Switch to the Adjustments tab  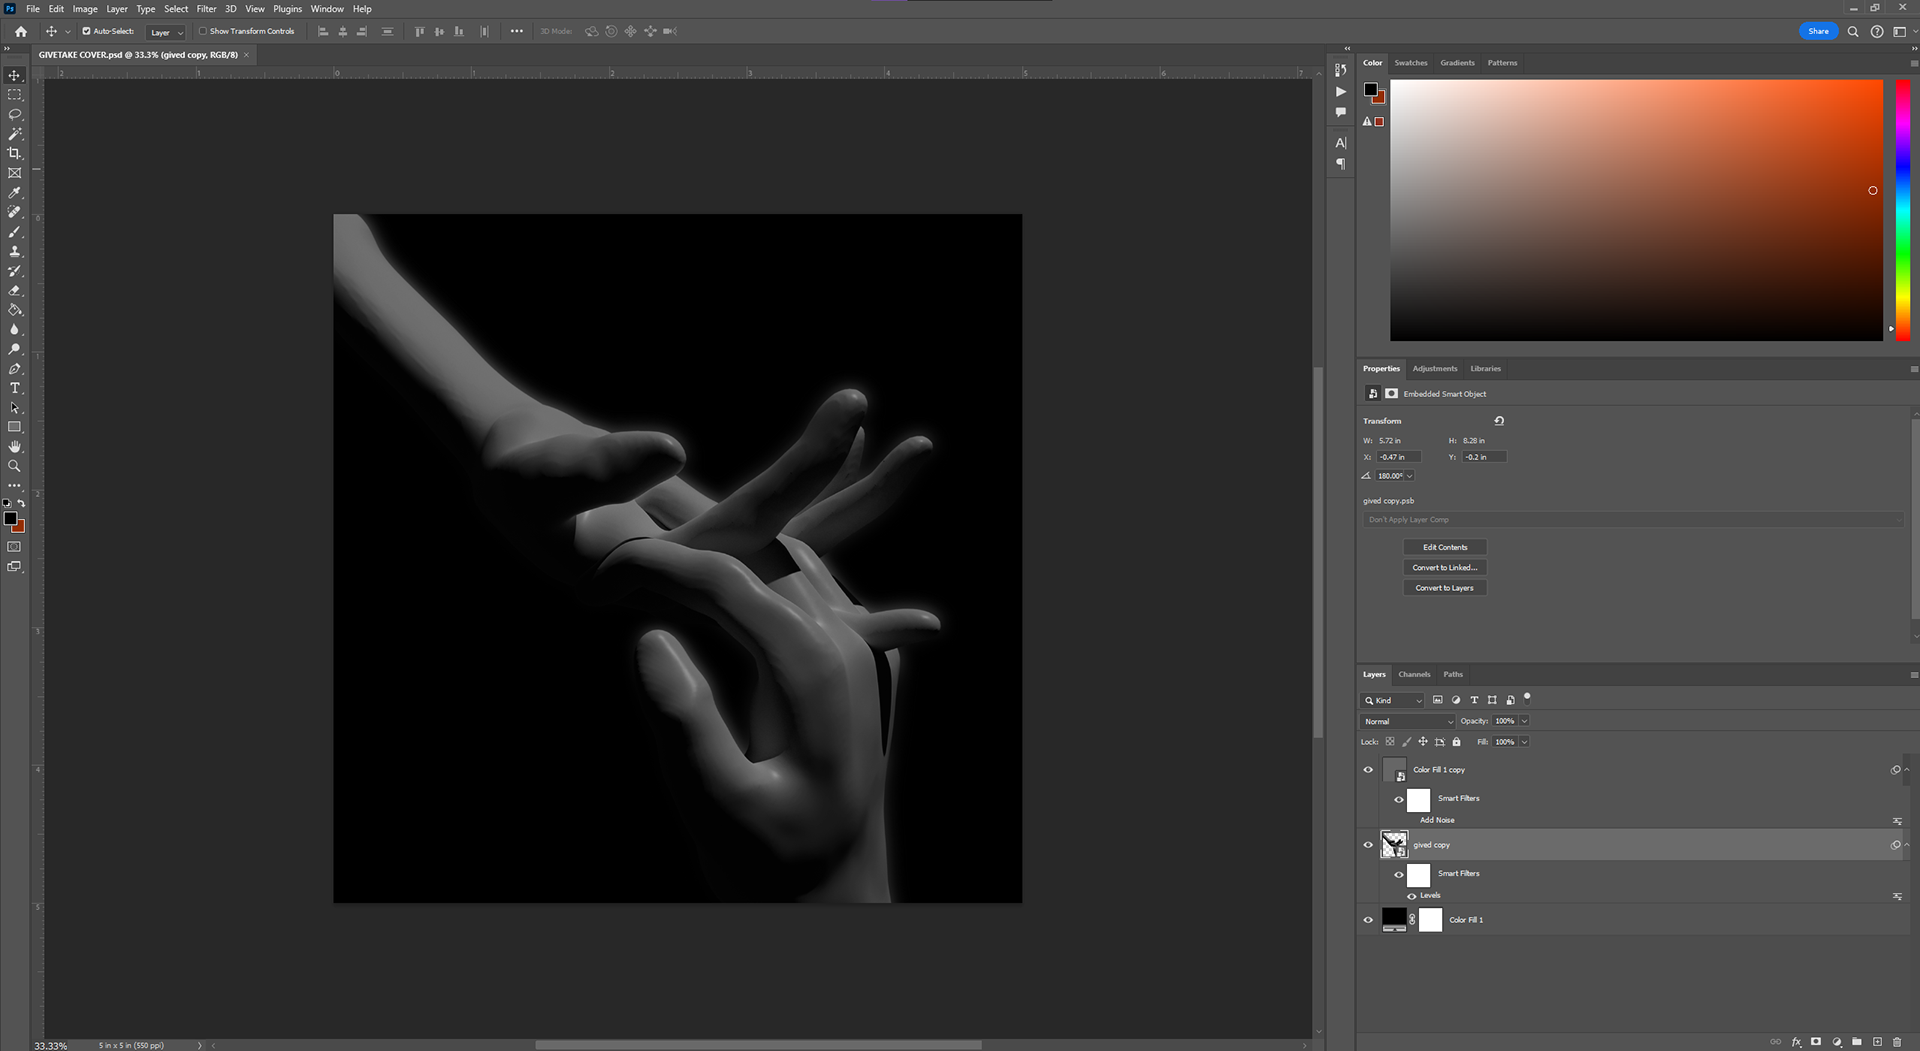pyautogui.click(x=1435, y=369)
